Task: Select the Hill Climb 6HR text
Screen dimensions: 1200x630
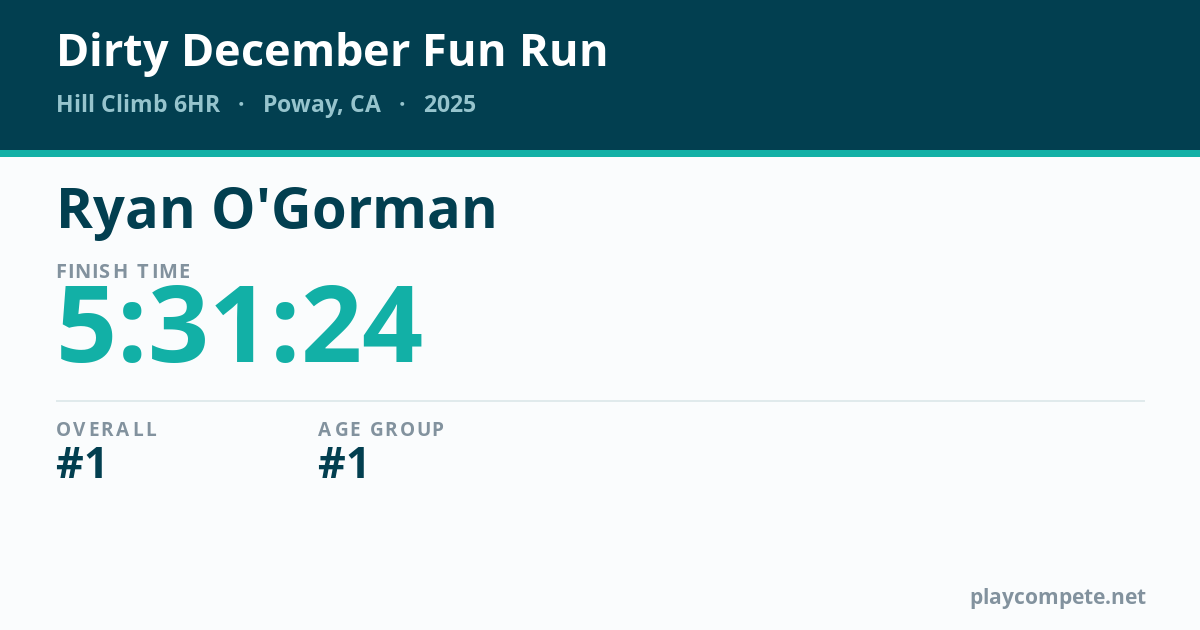Action: tap(138, 104)
